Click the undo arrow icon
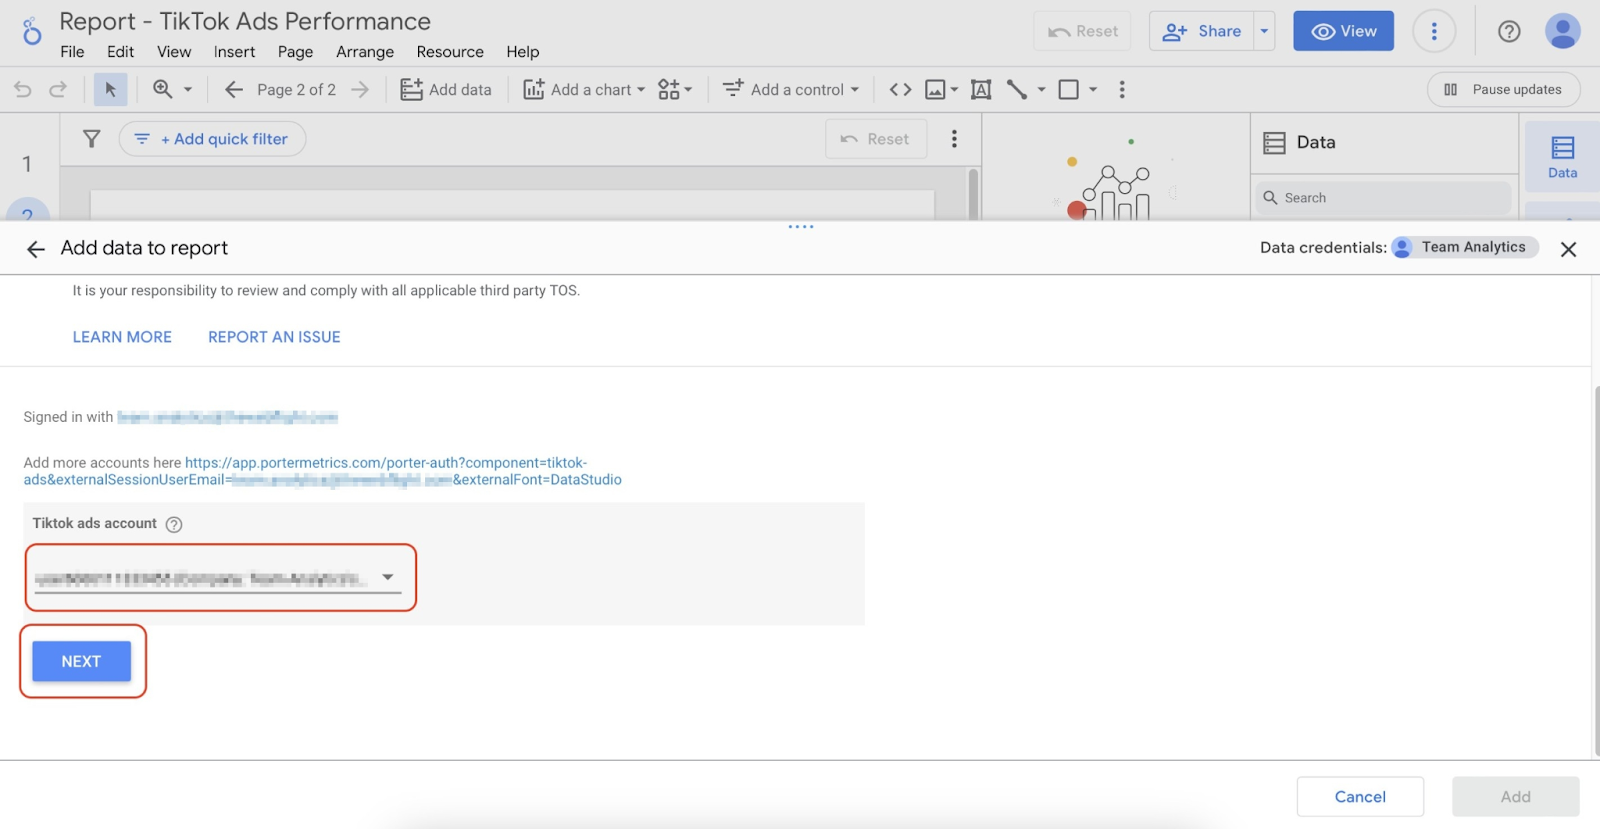 pyautogui.click(x=22, y=89)
